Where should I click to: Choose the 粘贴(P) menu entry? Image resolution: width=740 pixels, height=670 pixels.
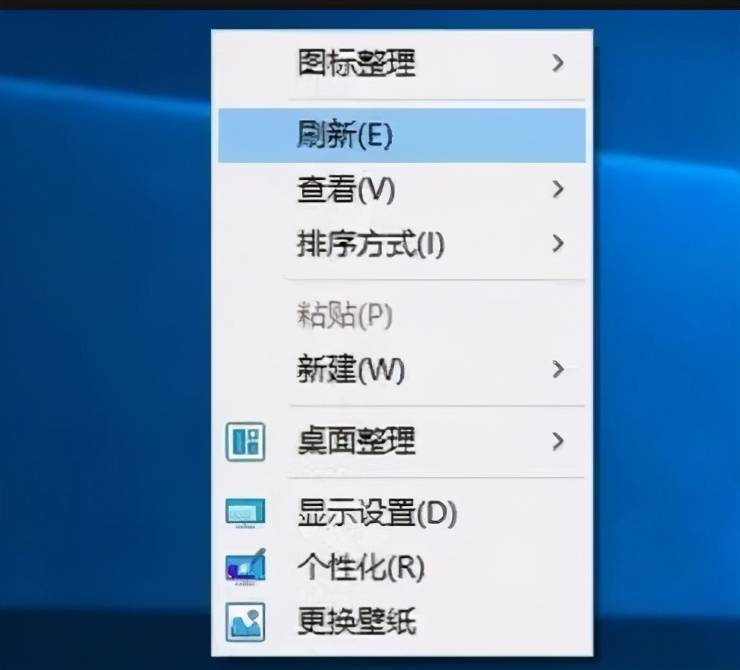click(x=402, y=316)
